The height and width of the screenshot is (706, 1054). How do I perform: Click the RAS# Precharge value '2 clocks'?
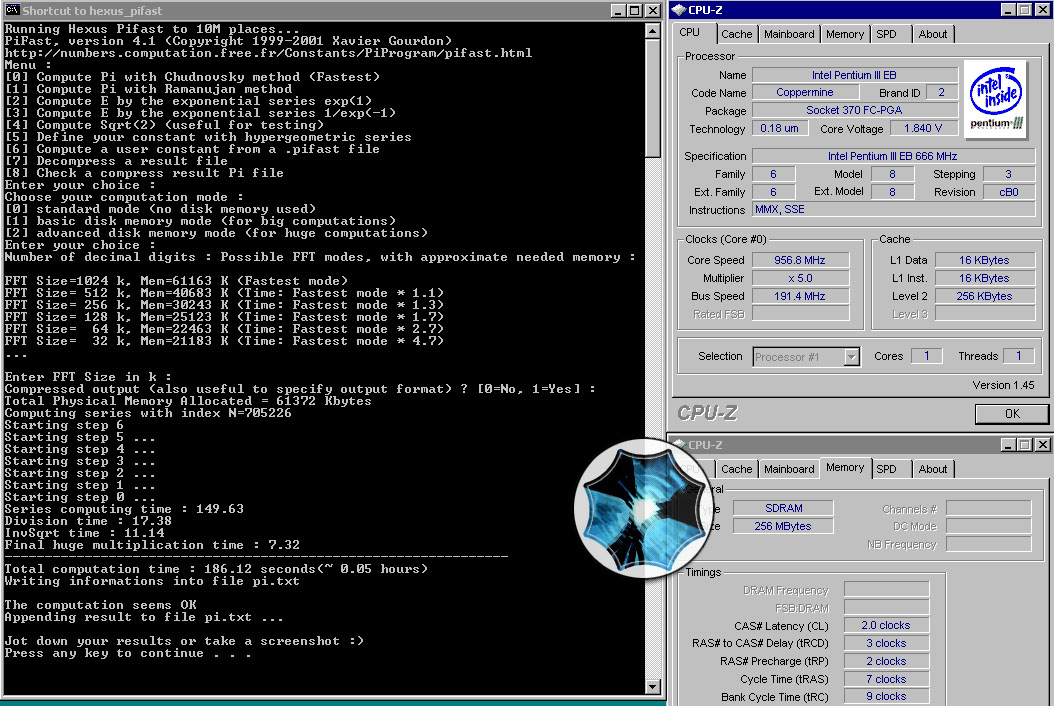887,661
